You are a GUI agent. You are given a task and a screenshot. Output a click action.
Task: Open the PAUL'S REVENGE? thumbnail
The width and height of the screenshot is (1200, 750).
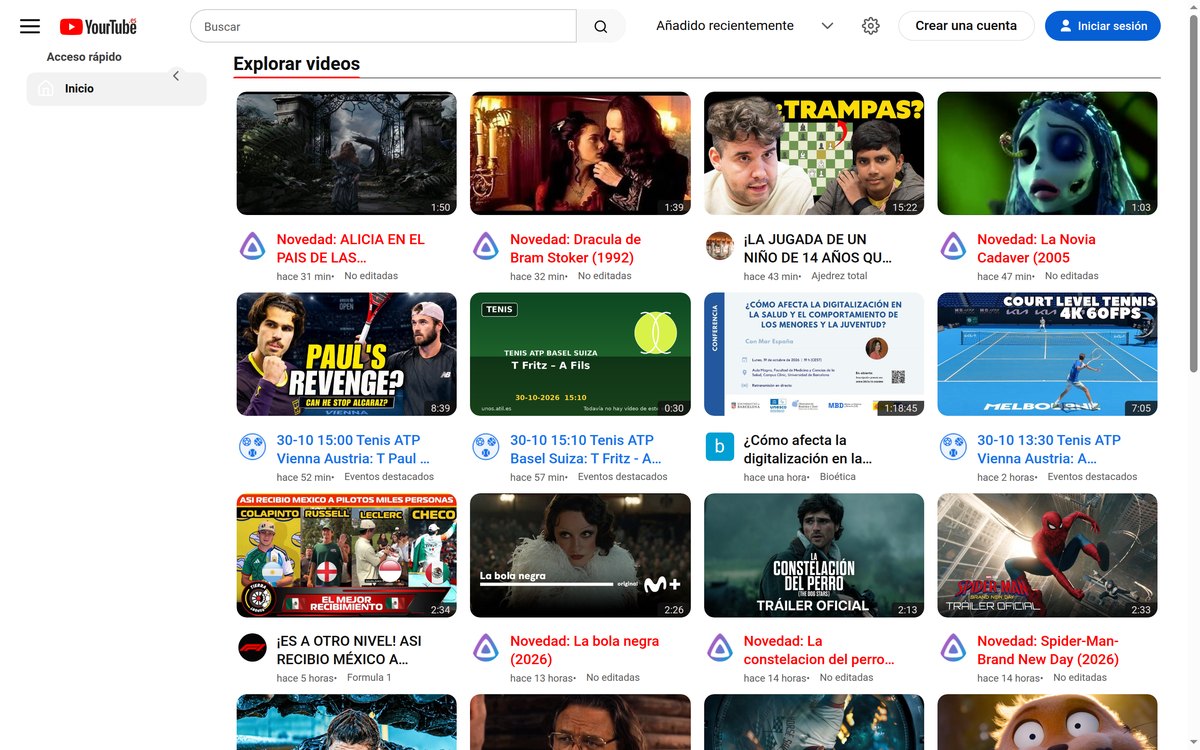[346, 354]
